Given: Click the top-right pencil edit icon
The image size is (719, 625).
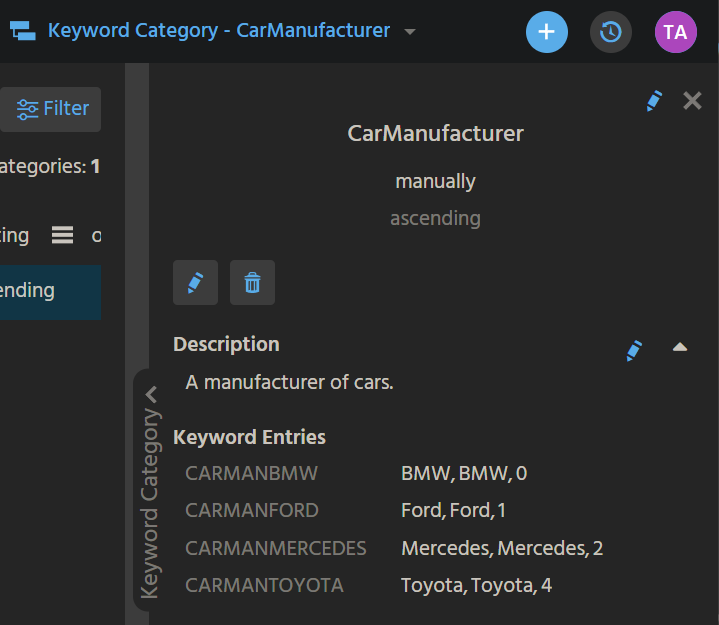Looking at the screenshot, I should [x=654, y=101].
